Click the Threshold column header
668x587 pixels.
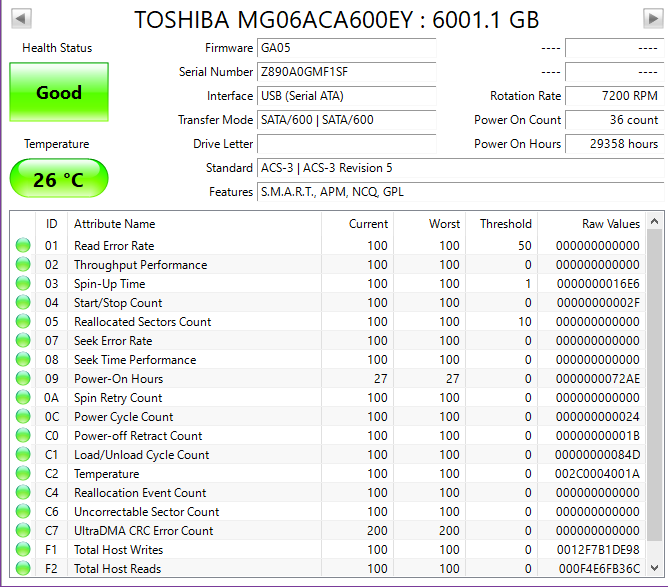pyautogui.click(x=505, y=224)
